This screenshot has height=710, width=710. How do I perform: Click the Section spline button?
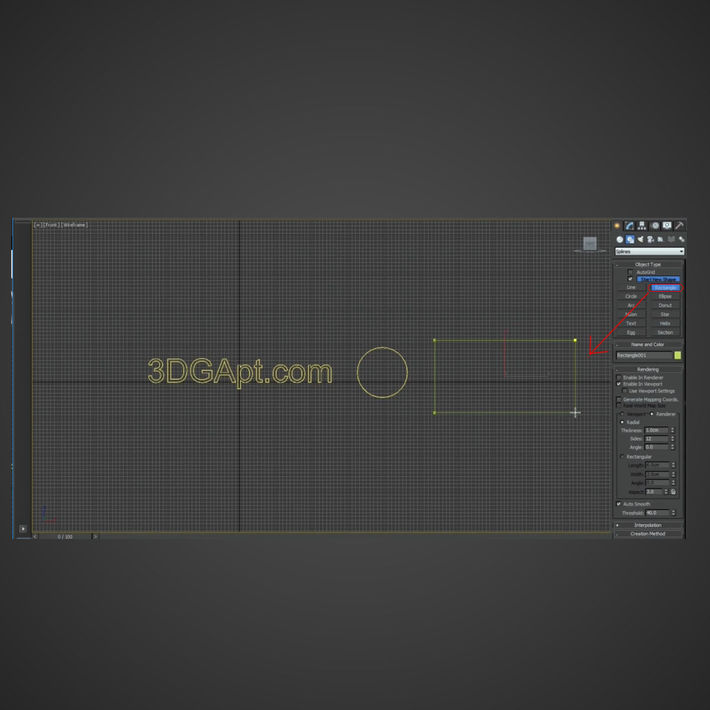[665, 332]
